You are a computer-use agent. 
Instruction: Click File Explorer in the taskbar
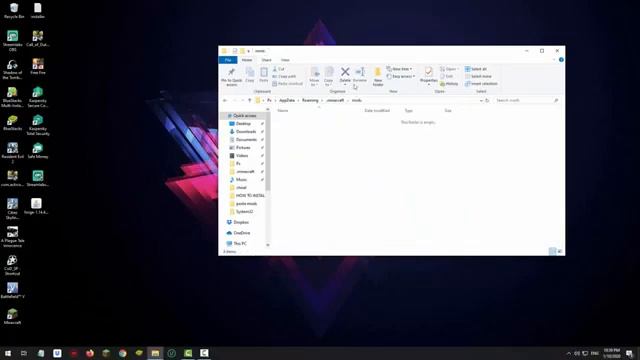[x=155, y=353]
